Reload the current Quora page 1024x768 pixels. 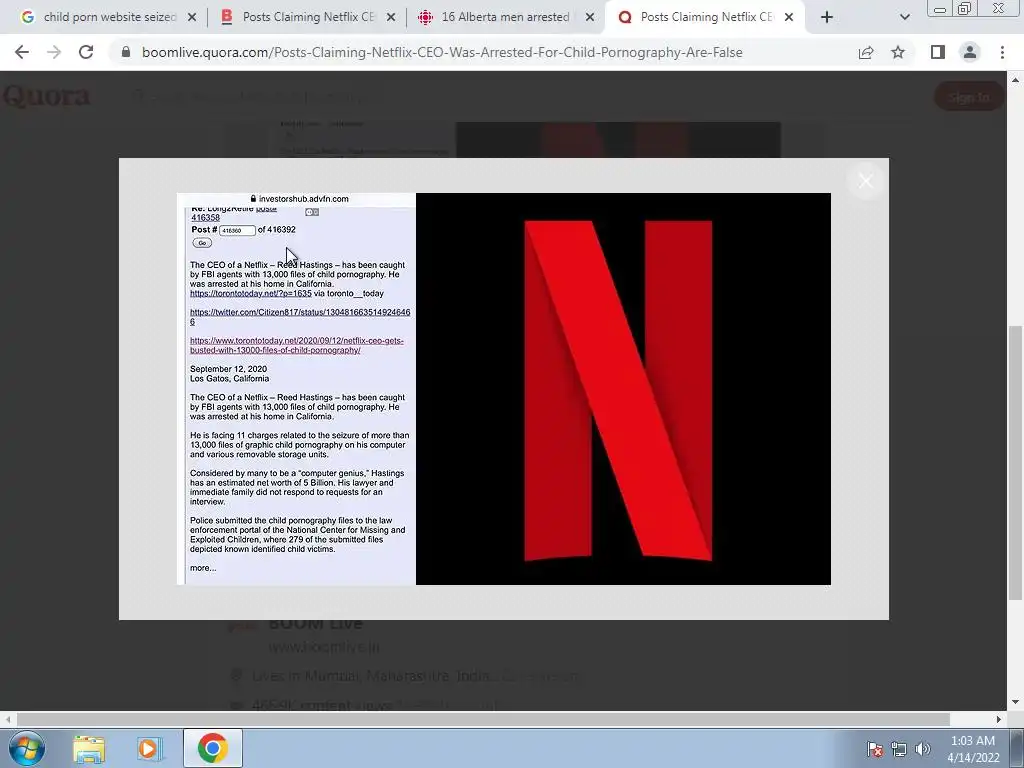tap(86, 52)
